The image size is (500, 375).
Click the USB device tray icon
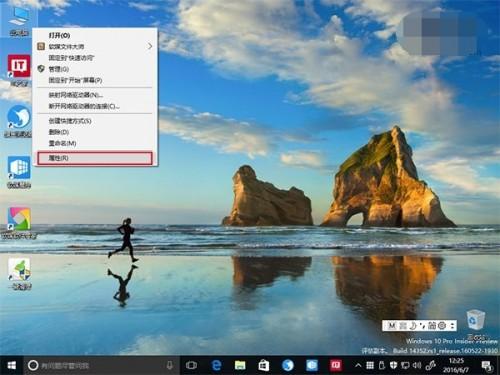[x=382, y=366]
